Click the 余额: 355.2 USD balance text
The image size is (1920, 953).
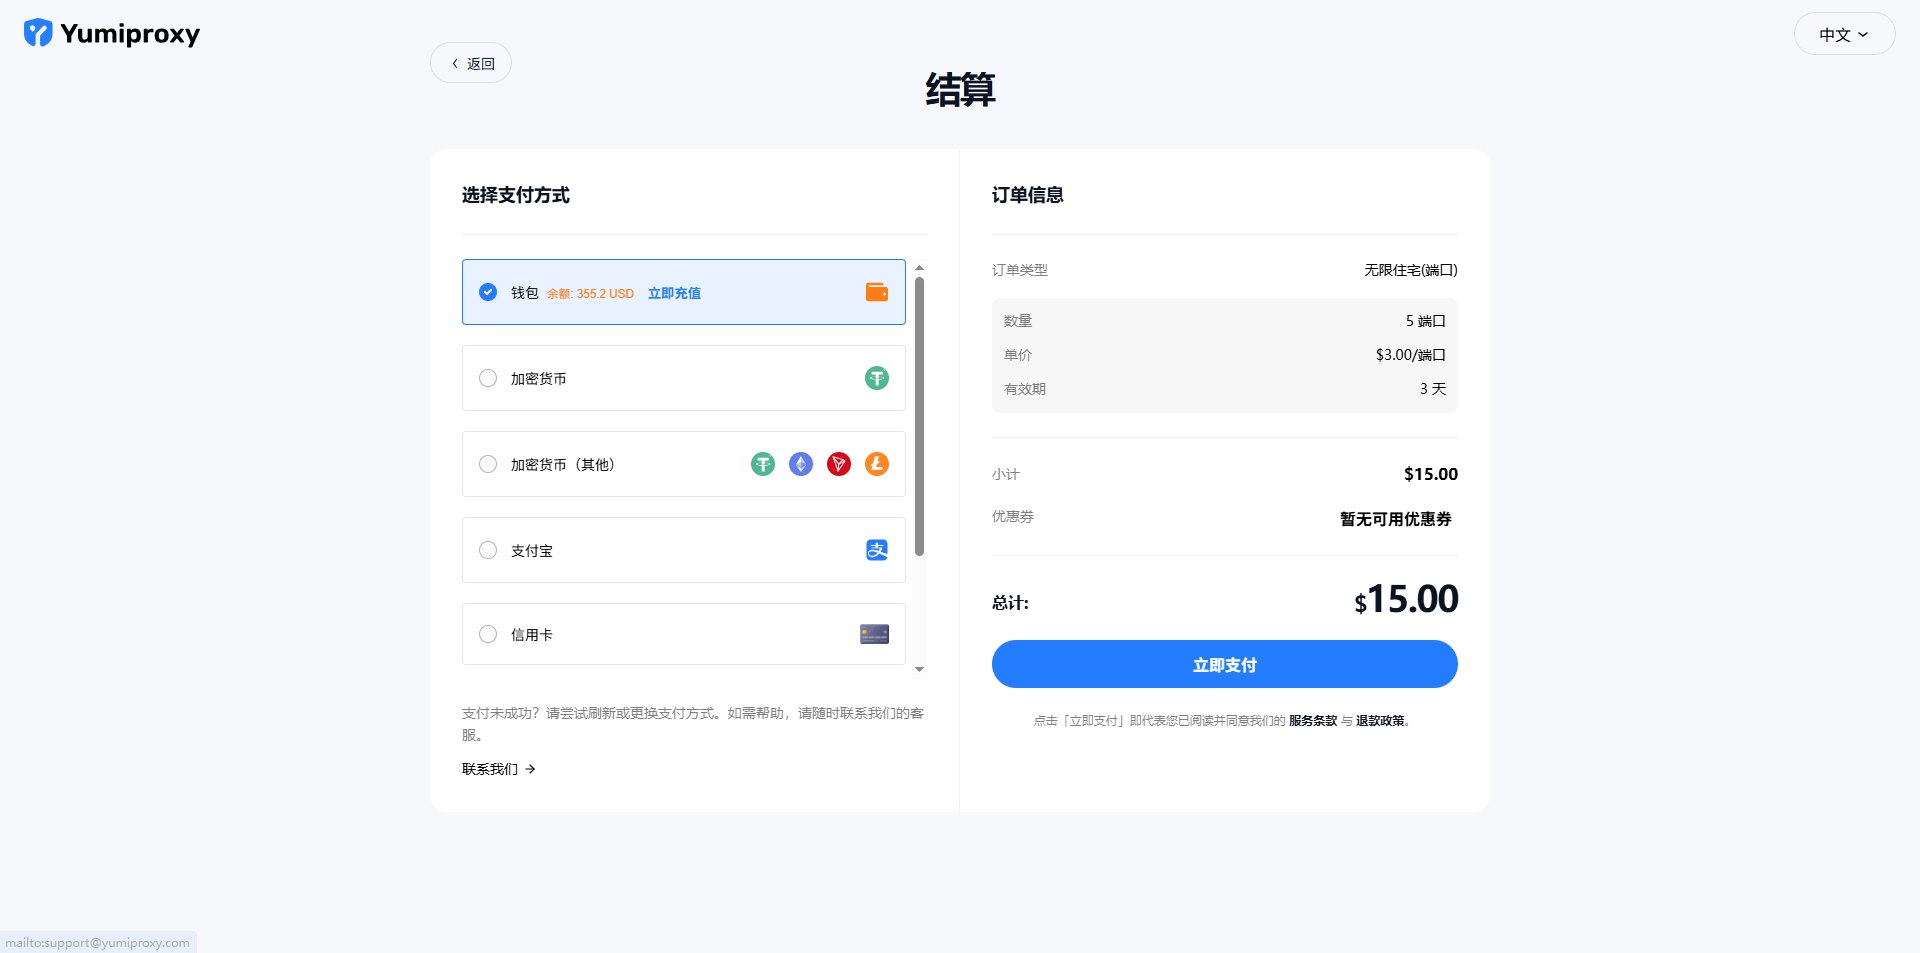point(590,294)
